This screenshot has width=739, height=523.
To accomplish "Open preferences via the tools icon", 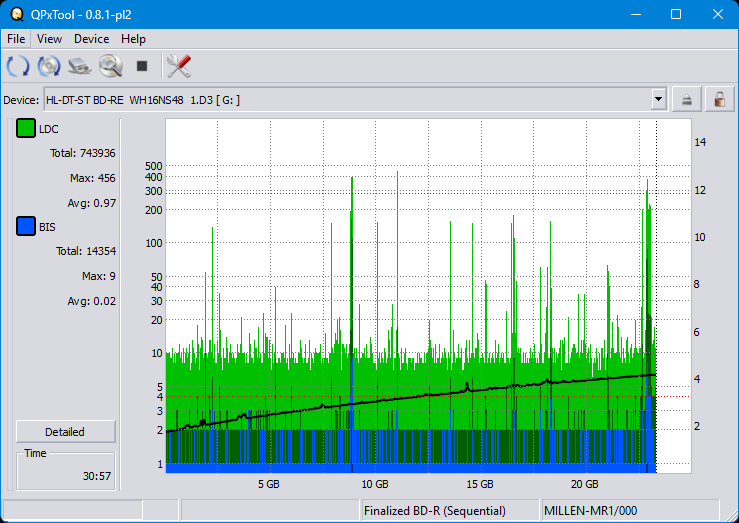I will pos(179,67).
